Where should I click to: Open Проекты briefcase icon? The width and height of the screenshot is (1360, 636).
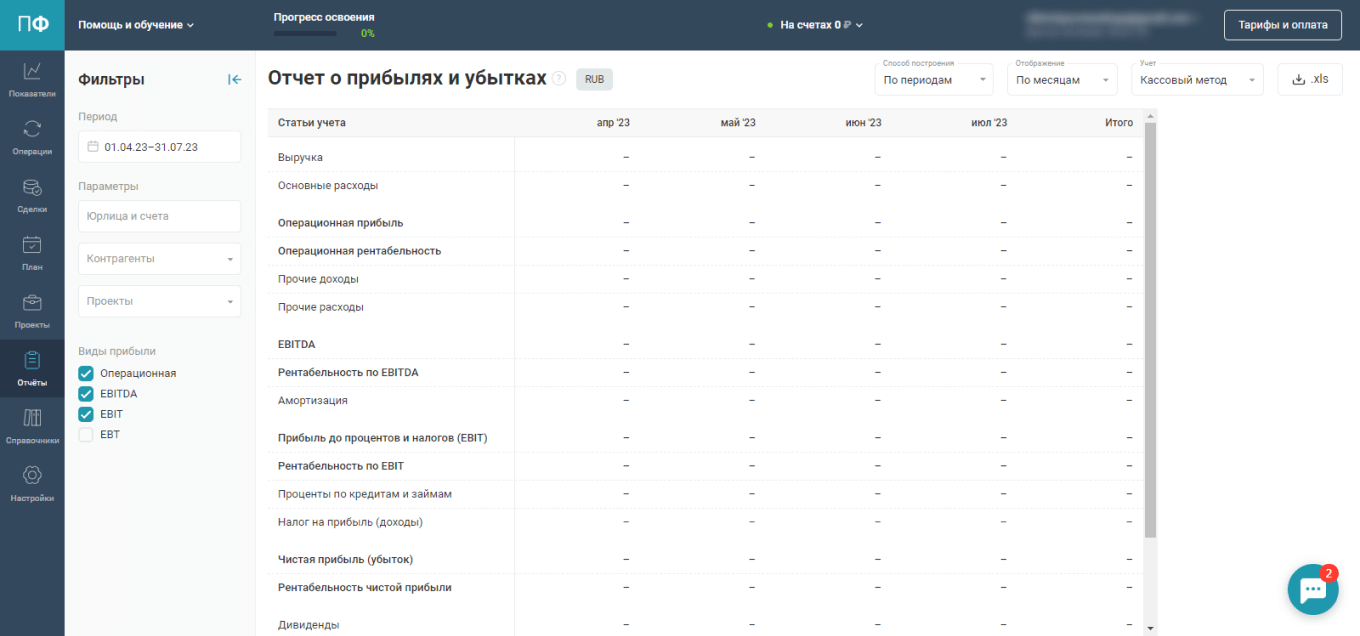click(x=32, y=303)
